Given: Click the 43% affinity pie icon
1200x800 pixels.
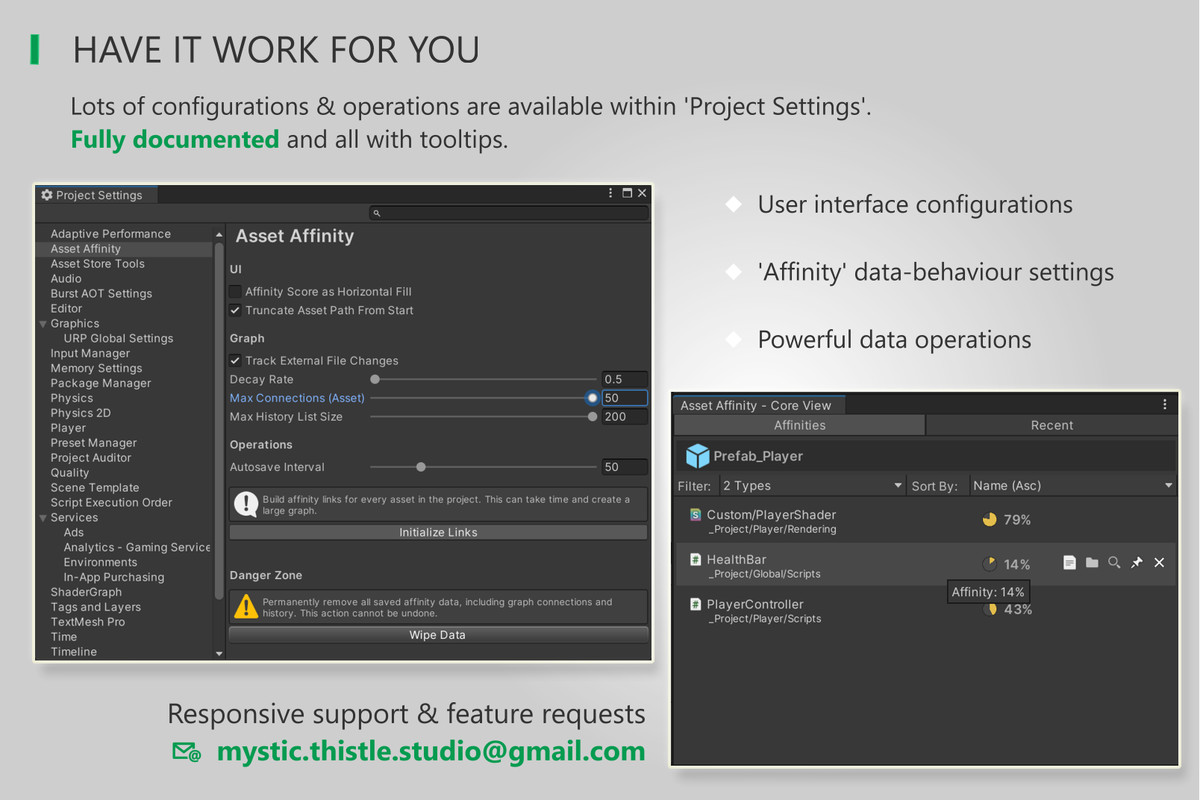Looking at the screenshot, I should (990, 609).
